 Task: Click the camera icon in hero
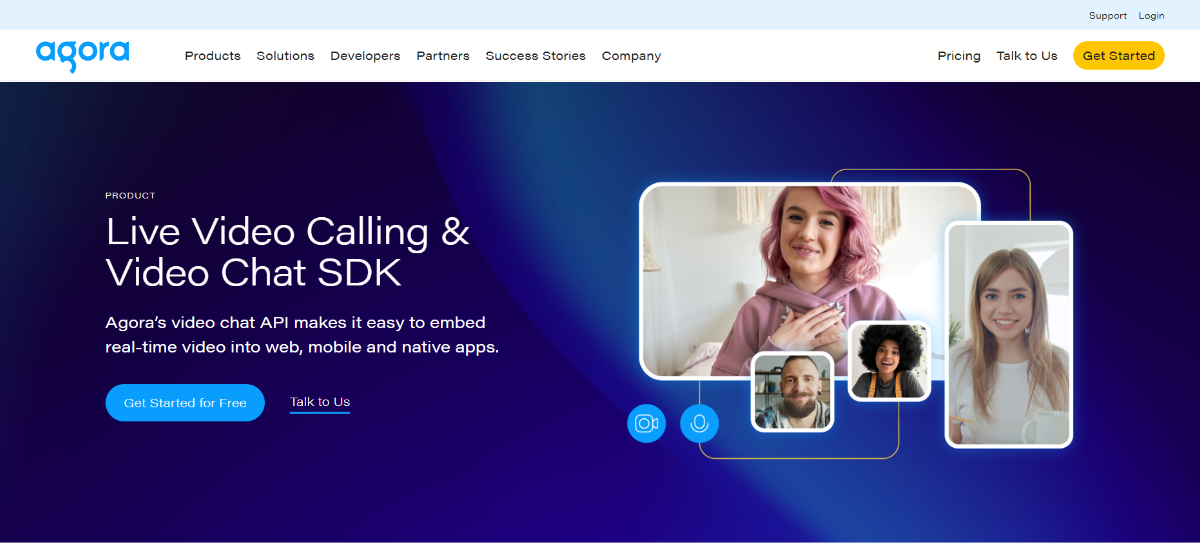click(x=647, y=423)
